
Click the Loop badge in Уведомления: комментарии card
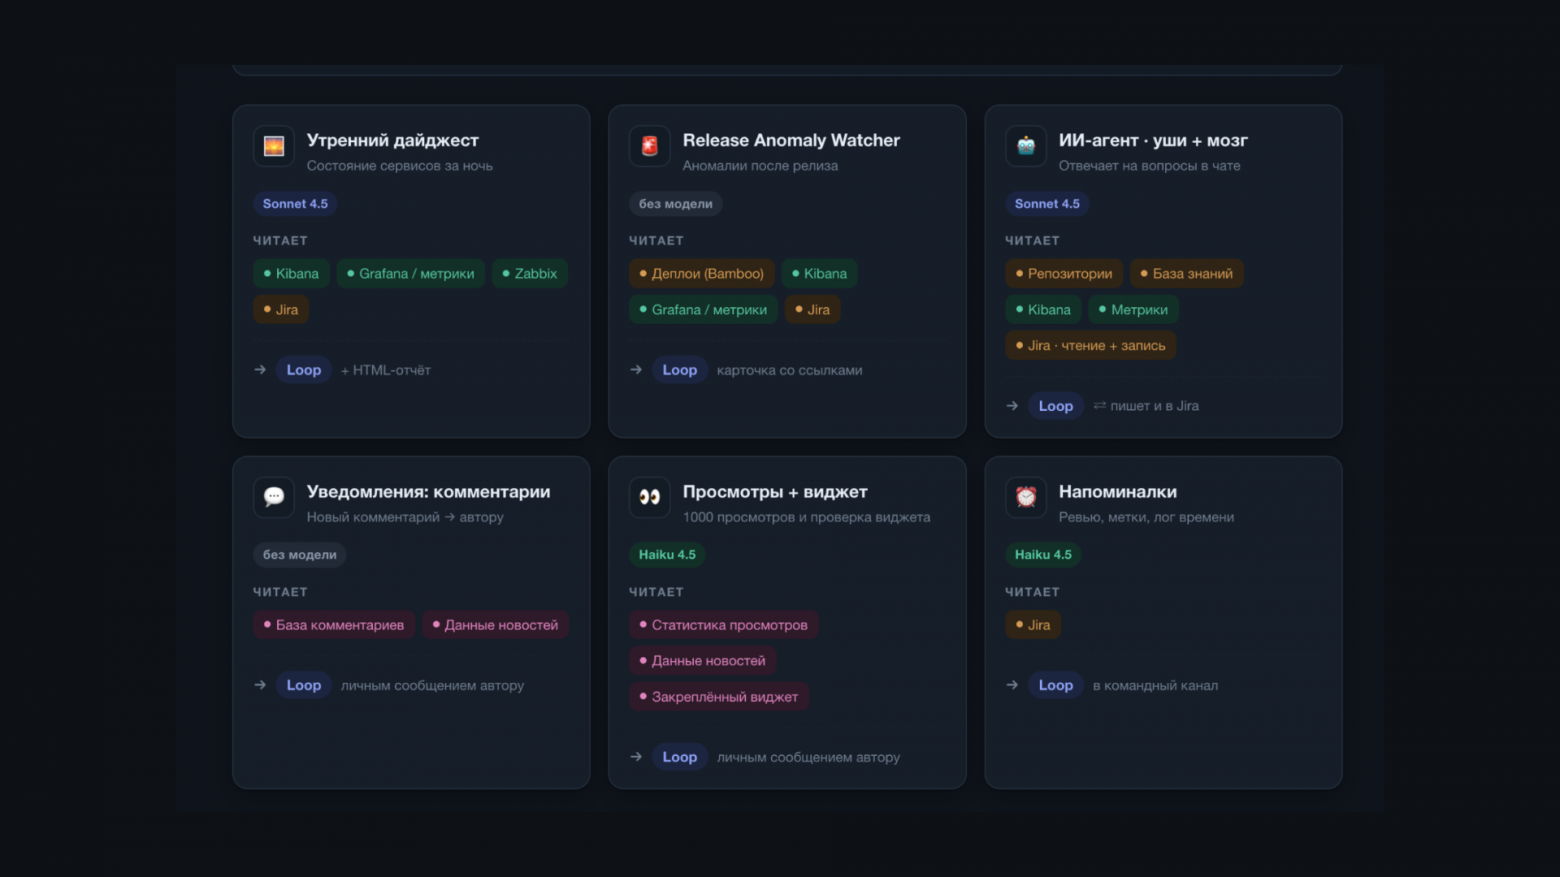(x=304, y=685)
